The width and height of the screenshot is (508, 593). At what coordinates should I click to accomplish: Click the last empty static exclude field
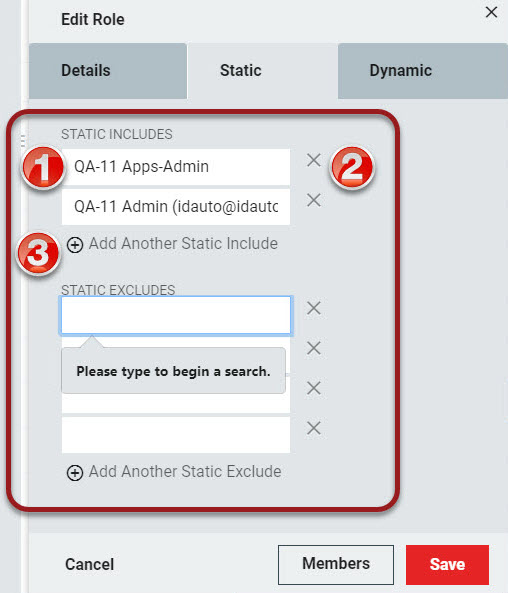[x=176, y=435]
